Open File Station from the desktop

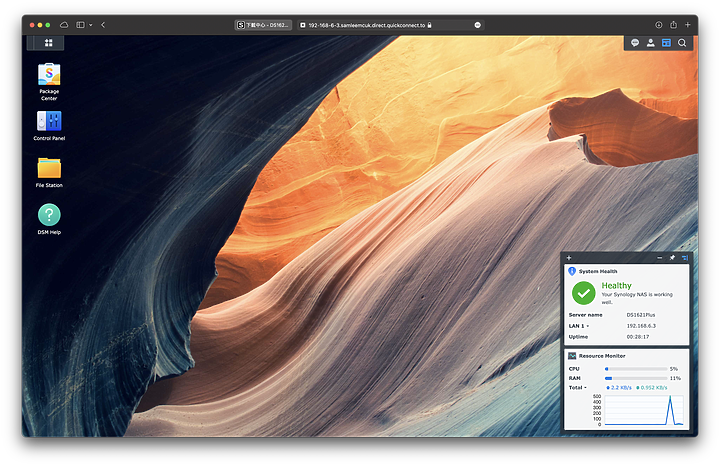tap(49, 173)
